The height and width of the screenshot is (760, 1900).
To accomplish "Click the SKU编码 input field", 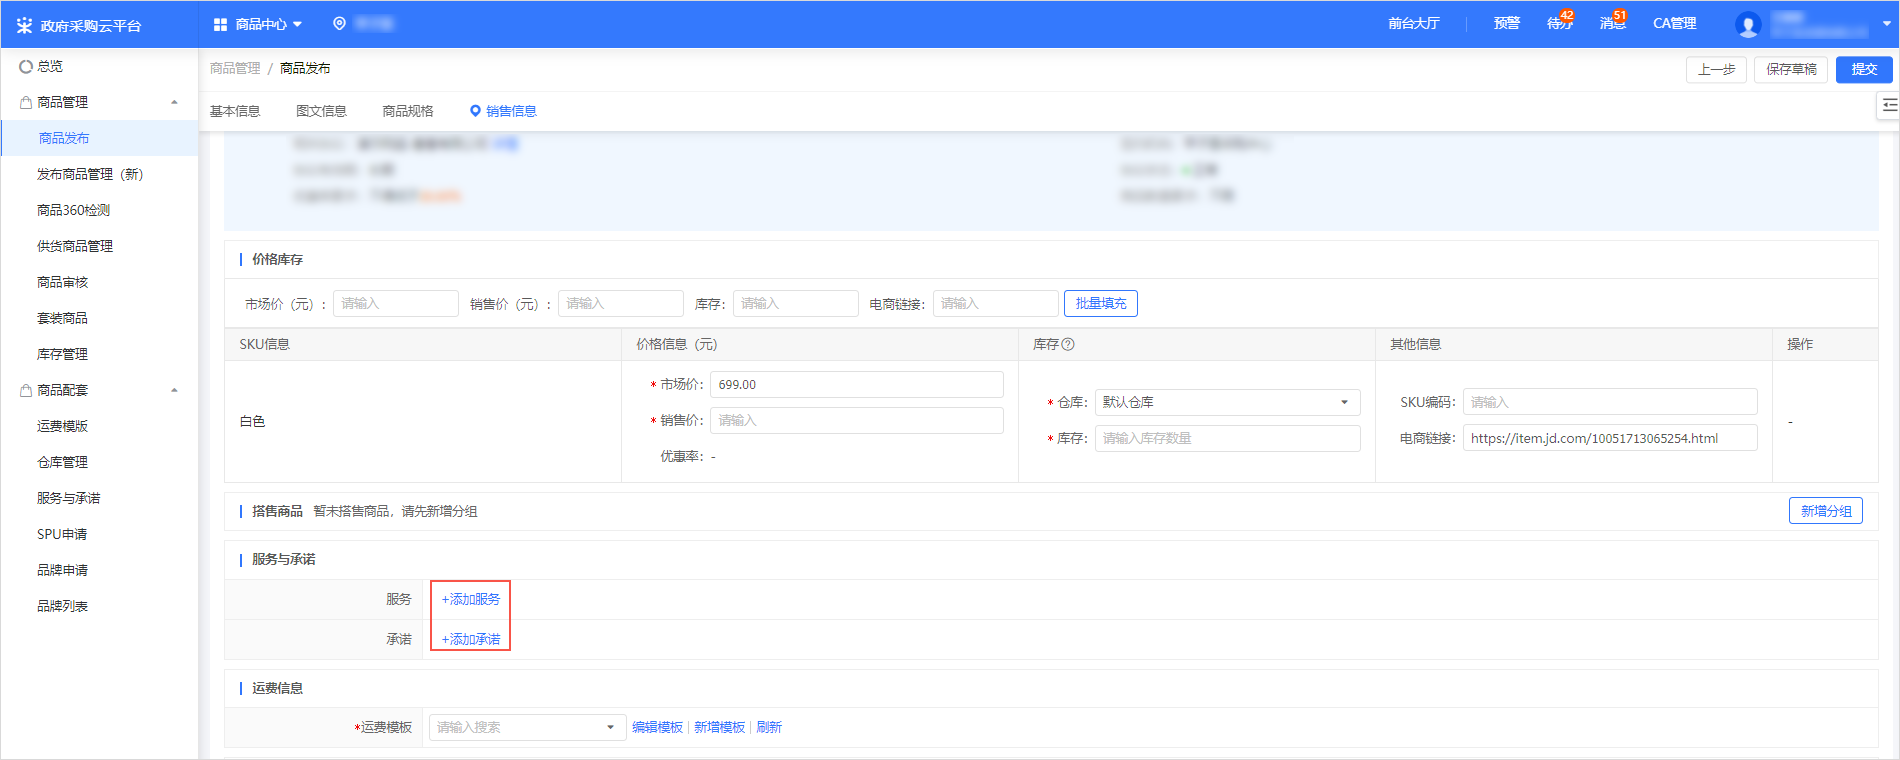I will [1610, 402].
